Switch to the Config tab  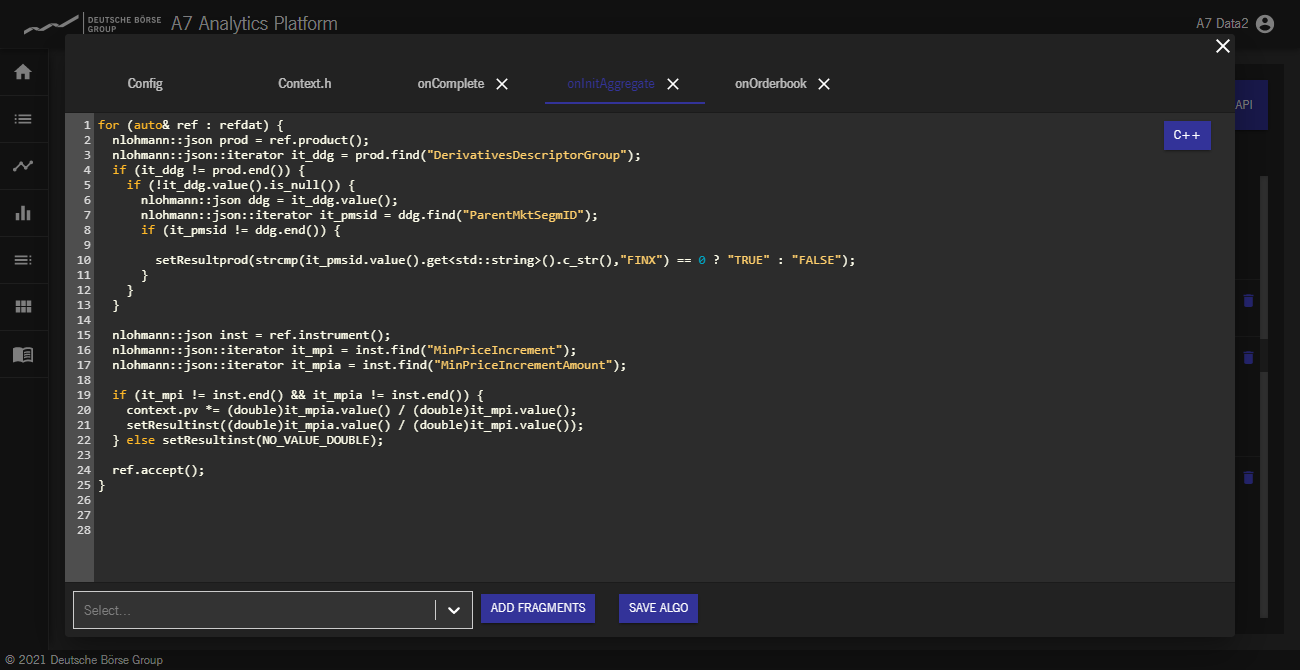145,84
